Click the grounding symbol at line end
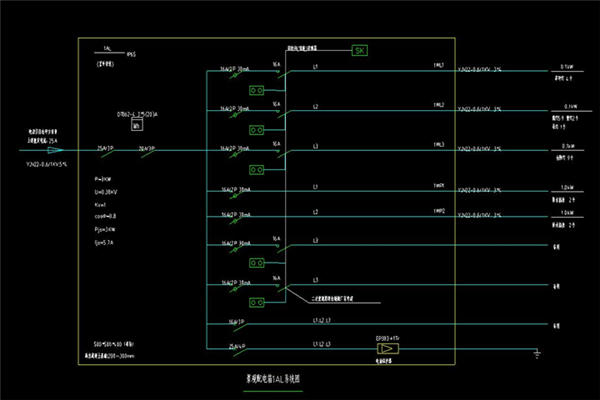 (x=537, y=354)
